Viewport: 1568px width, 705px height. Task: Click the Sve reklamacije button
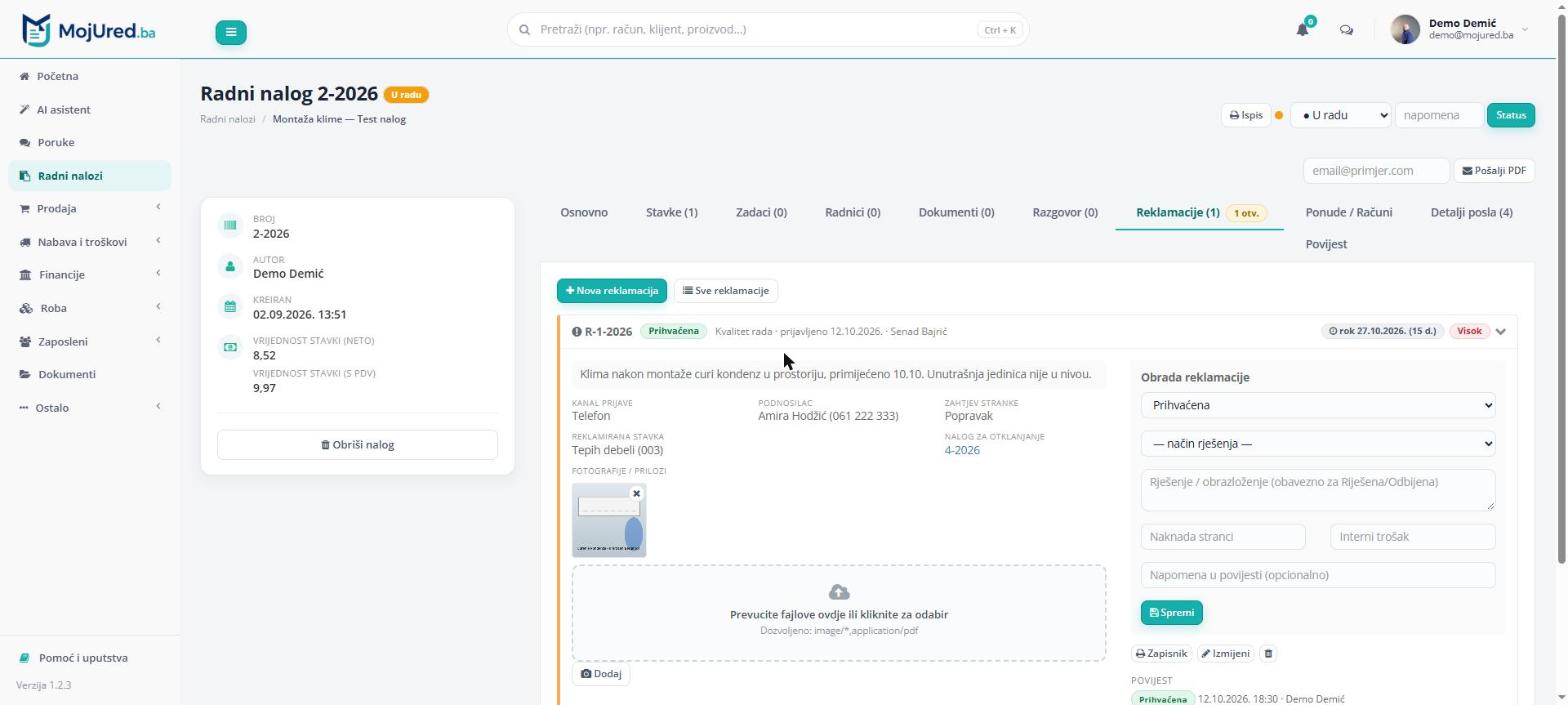[x=726, y=291]
